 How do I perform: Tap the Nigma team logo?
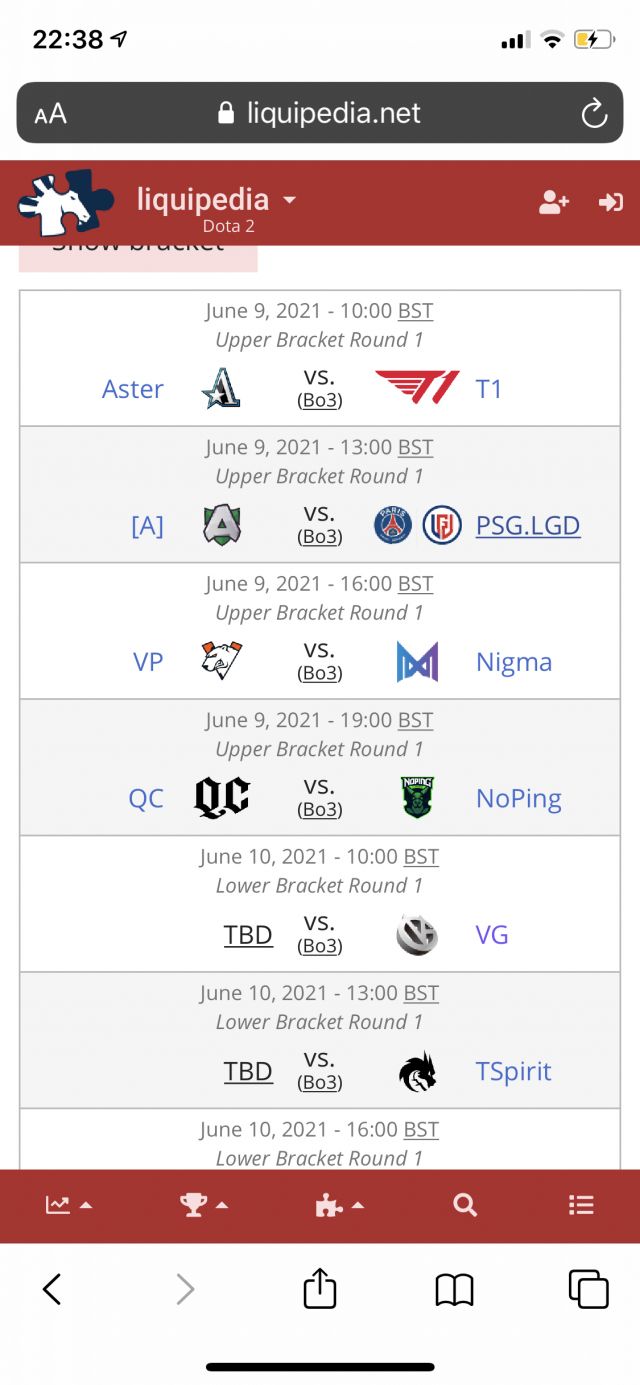tap(417, 662)
